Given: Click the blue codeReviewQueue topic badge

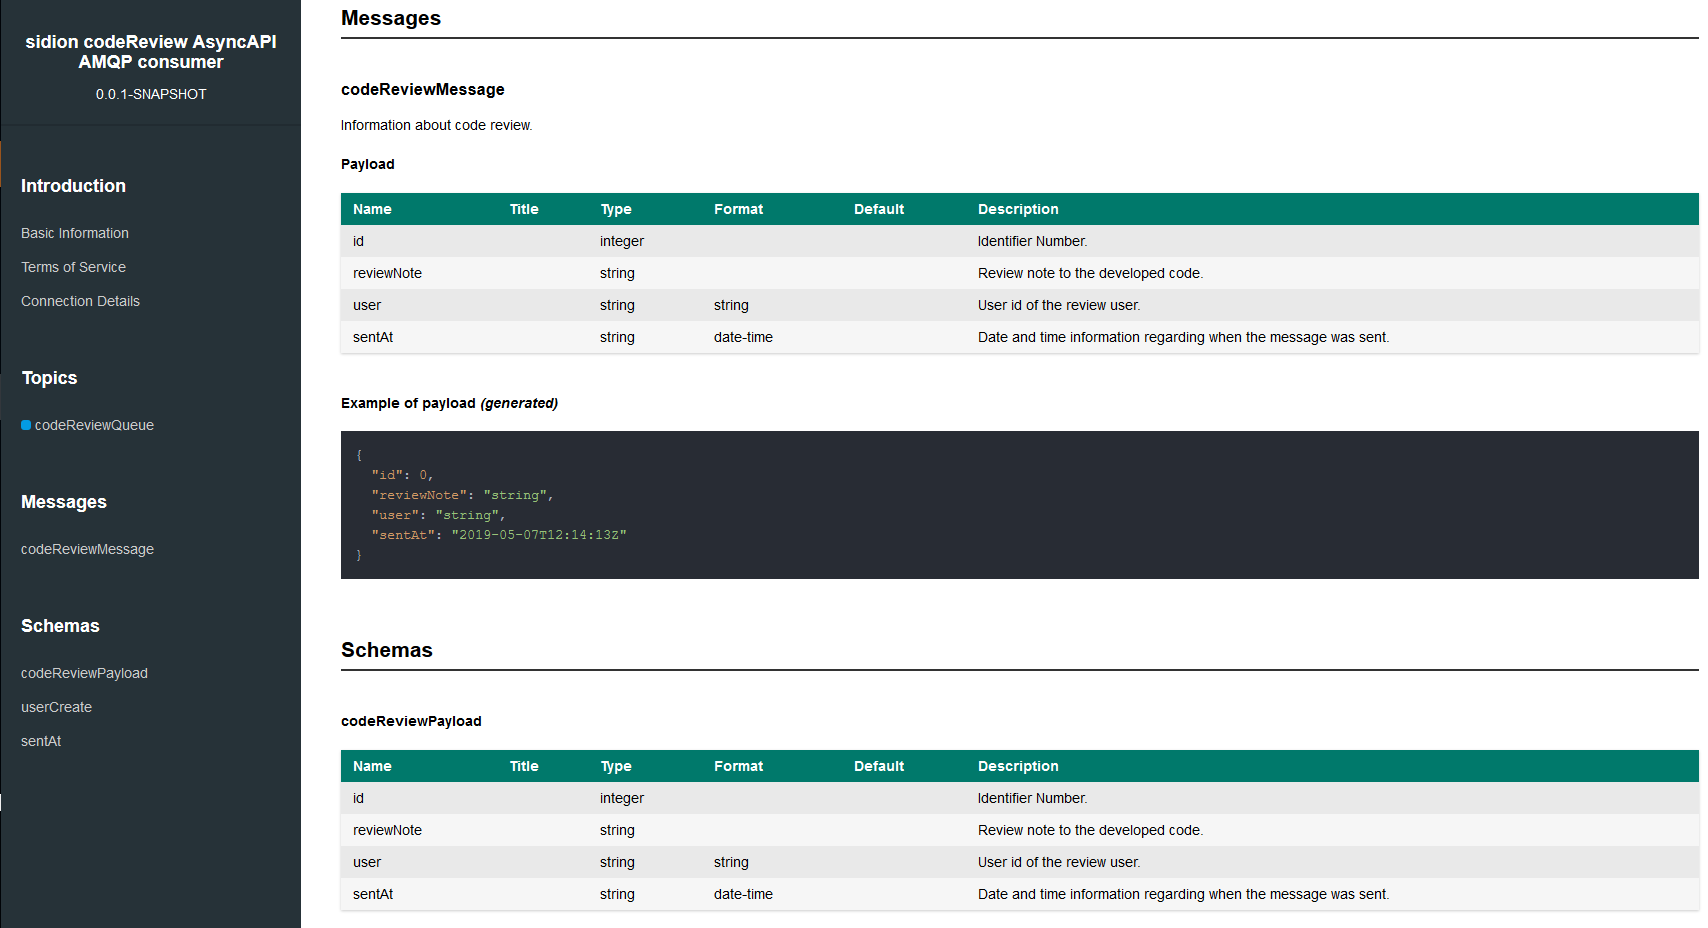Looking at the screenshot, I should click(26, 425).
